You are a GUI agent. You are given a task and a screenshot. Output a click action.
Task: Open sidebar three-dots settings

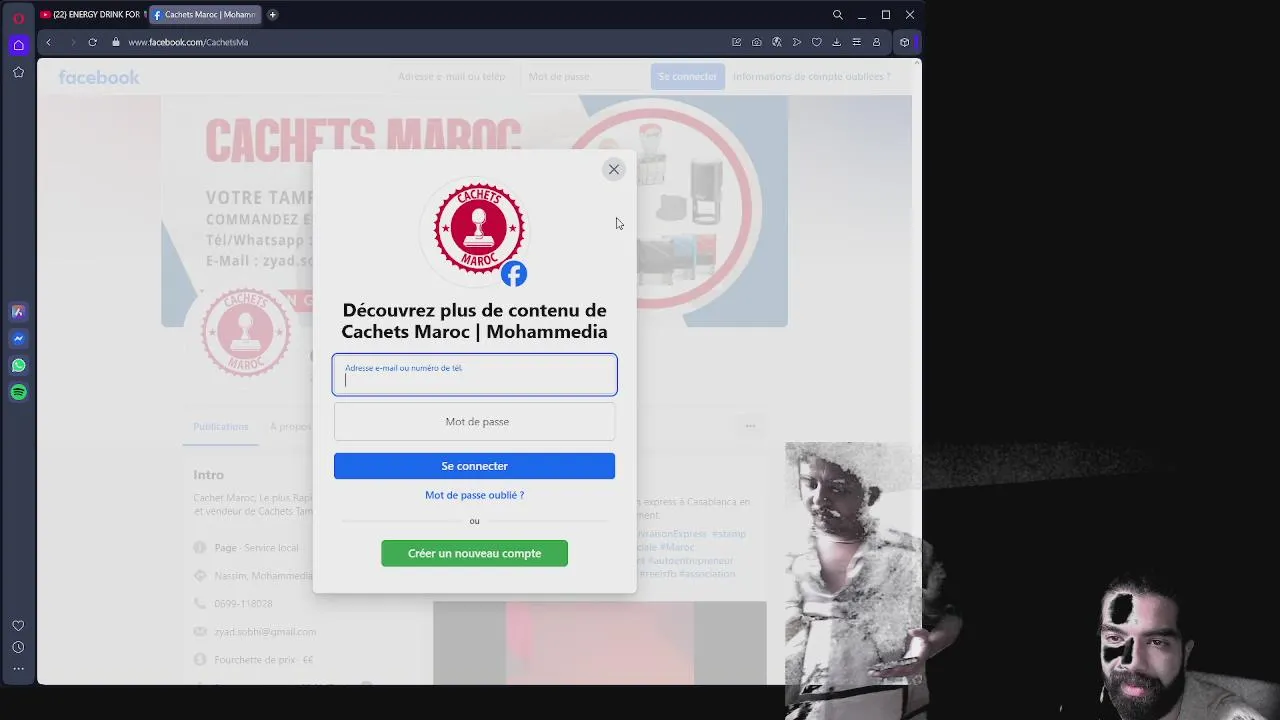(x=18, y=669)
